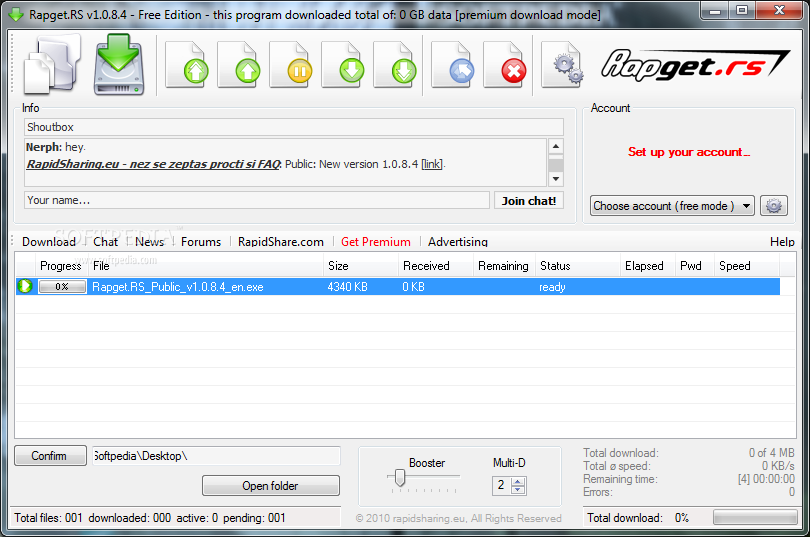This screenshot has height=537, width=810.
Task: Open Choose account (free mode) dropdown
Action: point(672,206)
